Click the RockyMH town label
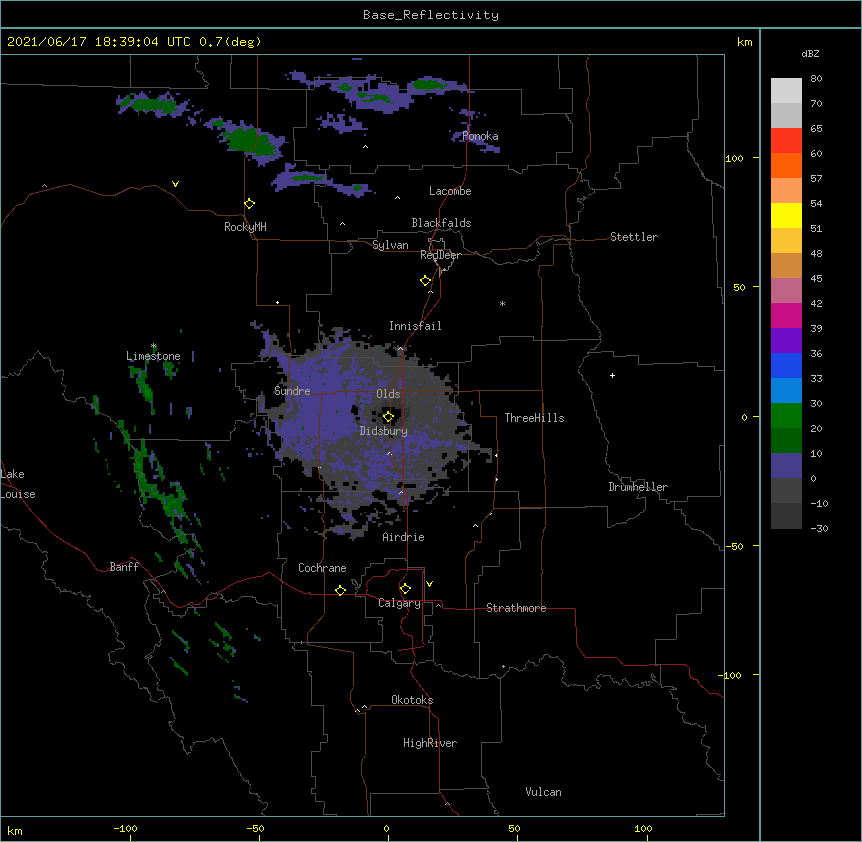The height and width of the screenshot is (842, 862). (x=245, y=227)
